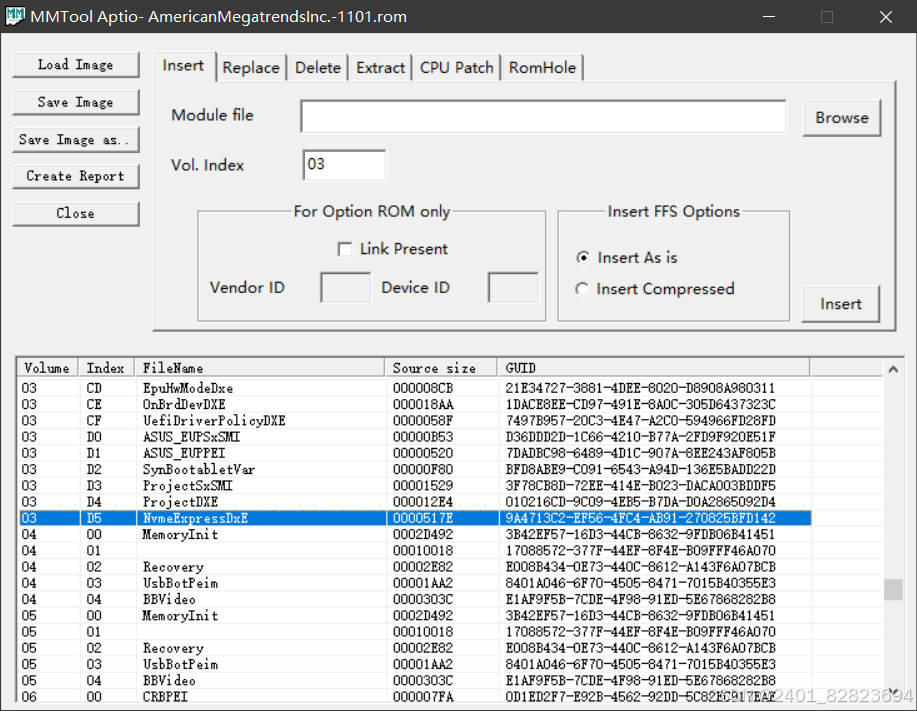Select the ProjectSxSMI row
The height and width of the screenshot is (711, 917).
click(x=415, y=486)
